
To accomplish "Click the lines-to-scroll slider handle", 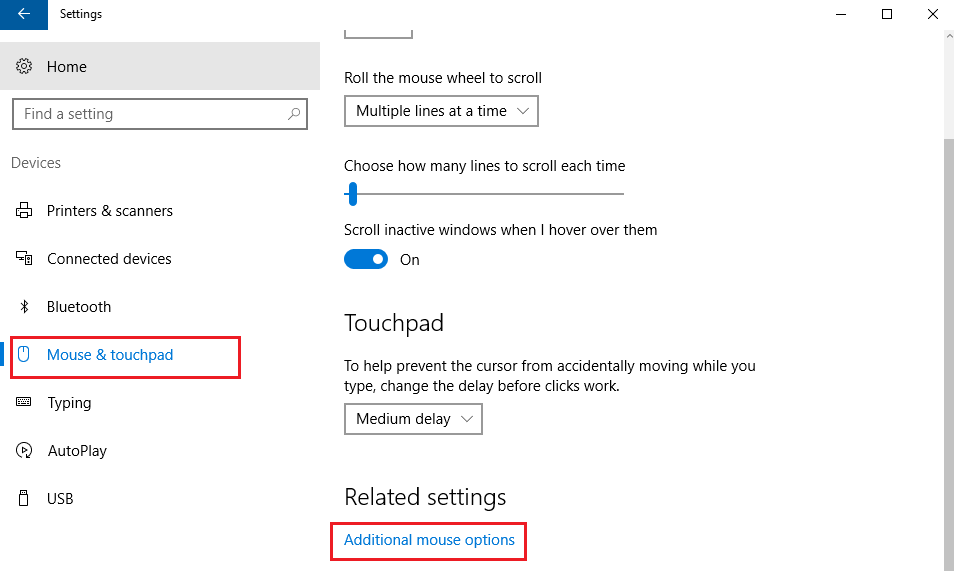I will (x=352, y=194).
